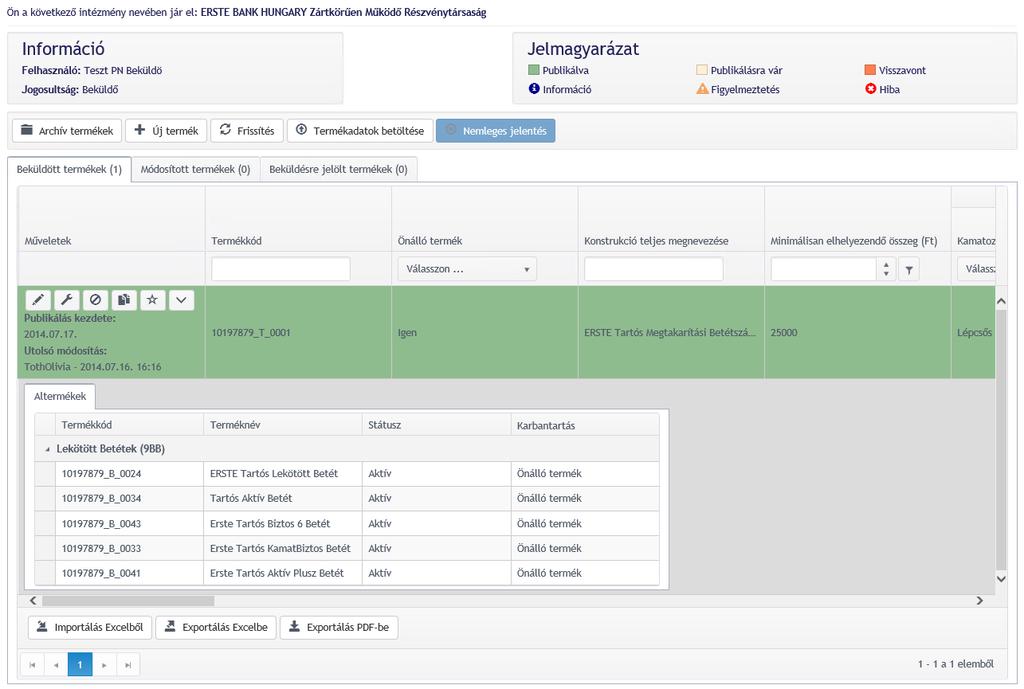Screen dimensions: 1024x689
Task: Expand the product row chevron button
Action: click(x=182, y=300)
